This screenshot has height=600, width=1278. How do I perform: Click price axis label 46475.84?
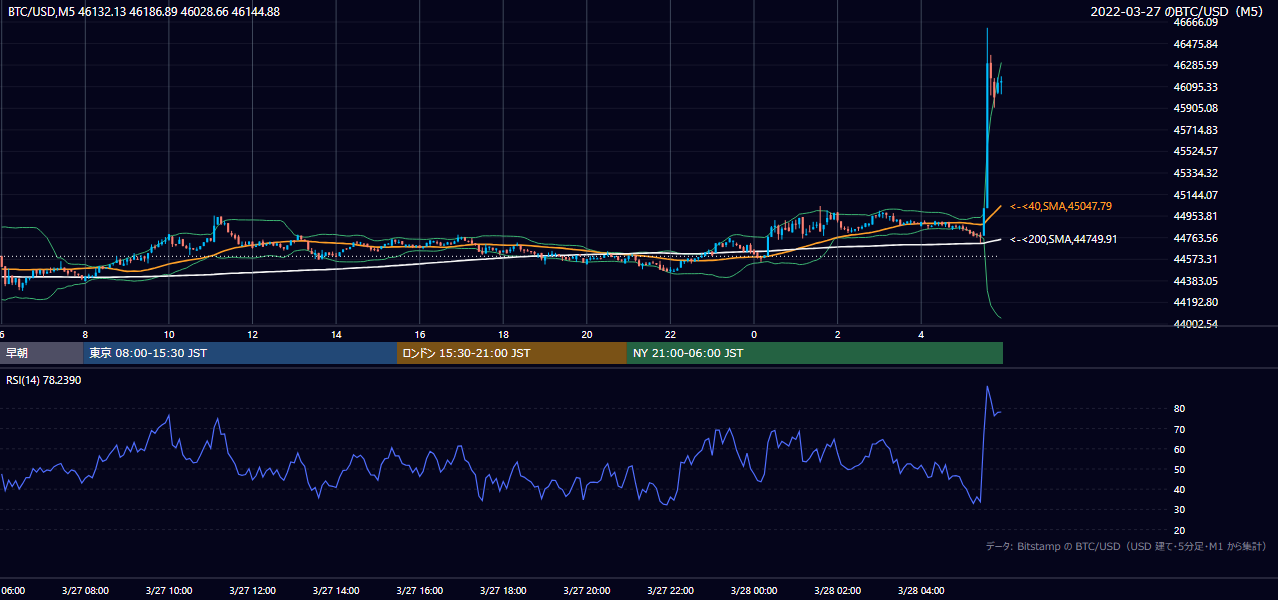tap(1196, 44)
